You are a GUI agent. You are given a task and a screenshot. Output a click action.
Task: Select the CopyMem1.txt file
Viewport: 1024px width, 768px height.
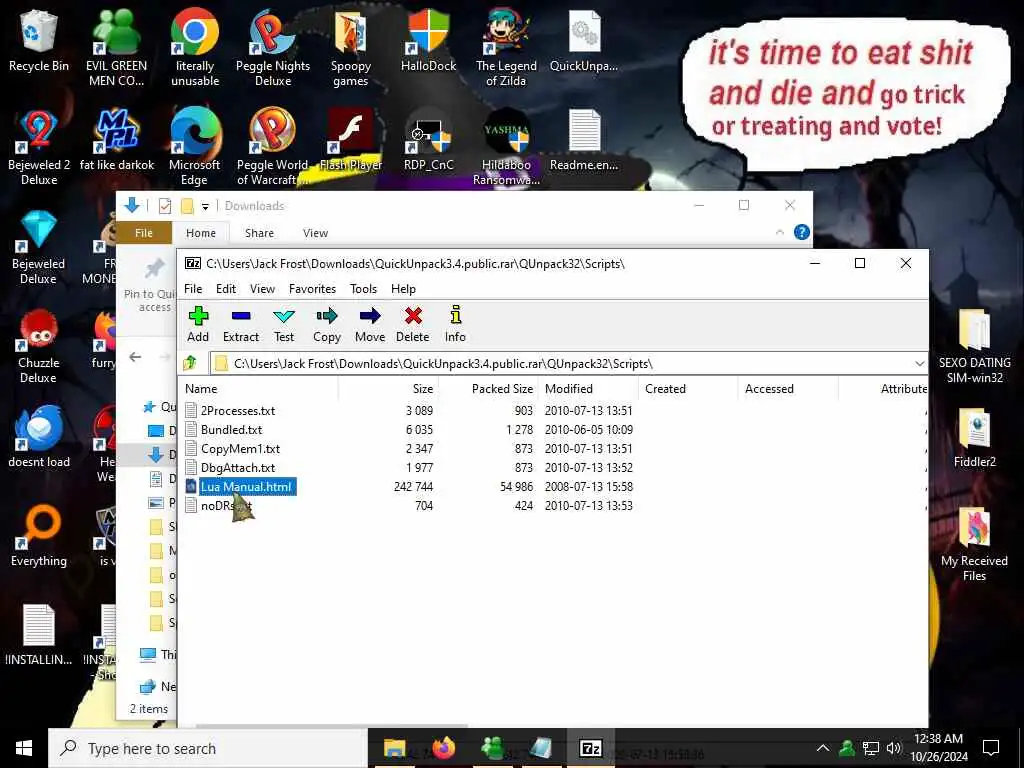coord(240,449)
